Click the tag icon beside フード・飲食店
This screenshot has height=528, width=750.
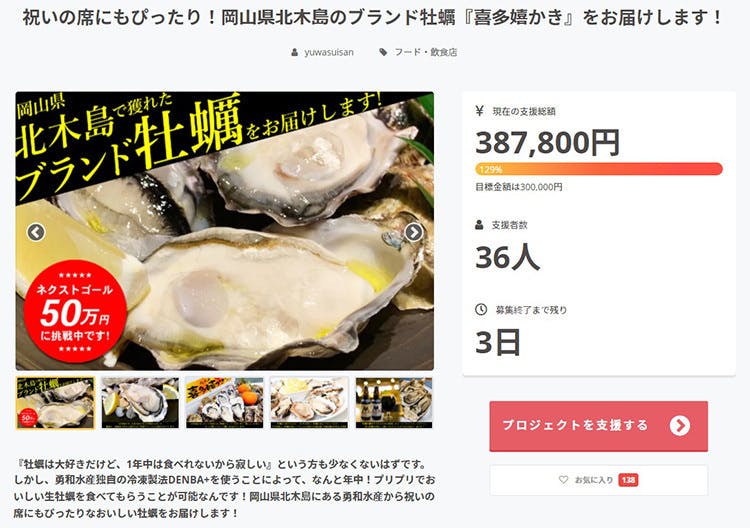click(x=383, y=52)
